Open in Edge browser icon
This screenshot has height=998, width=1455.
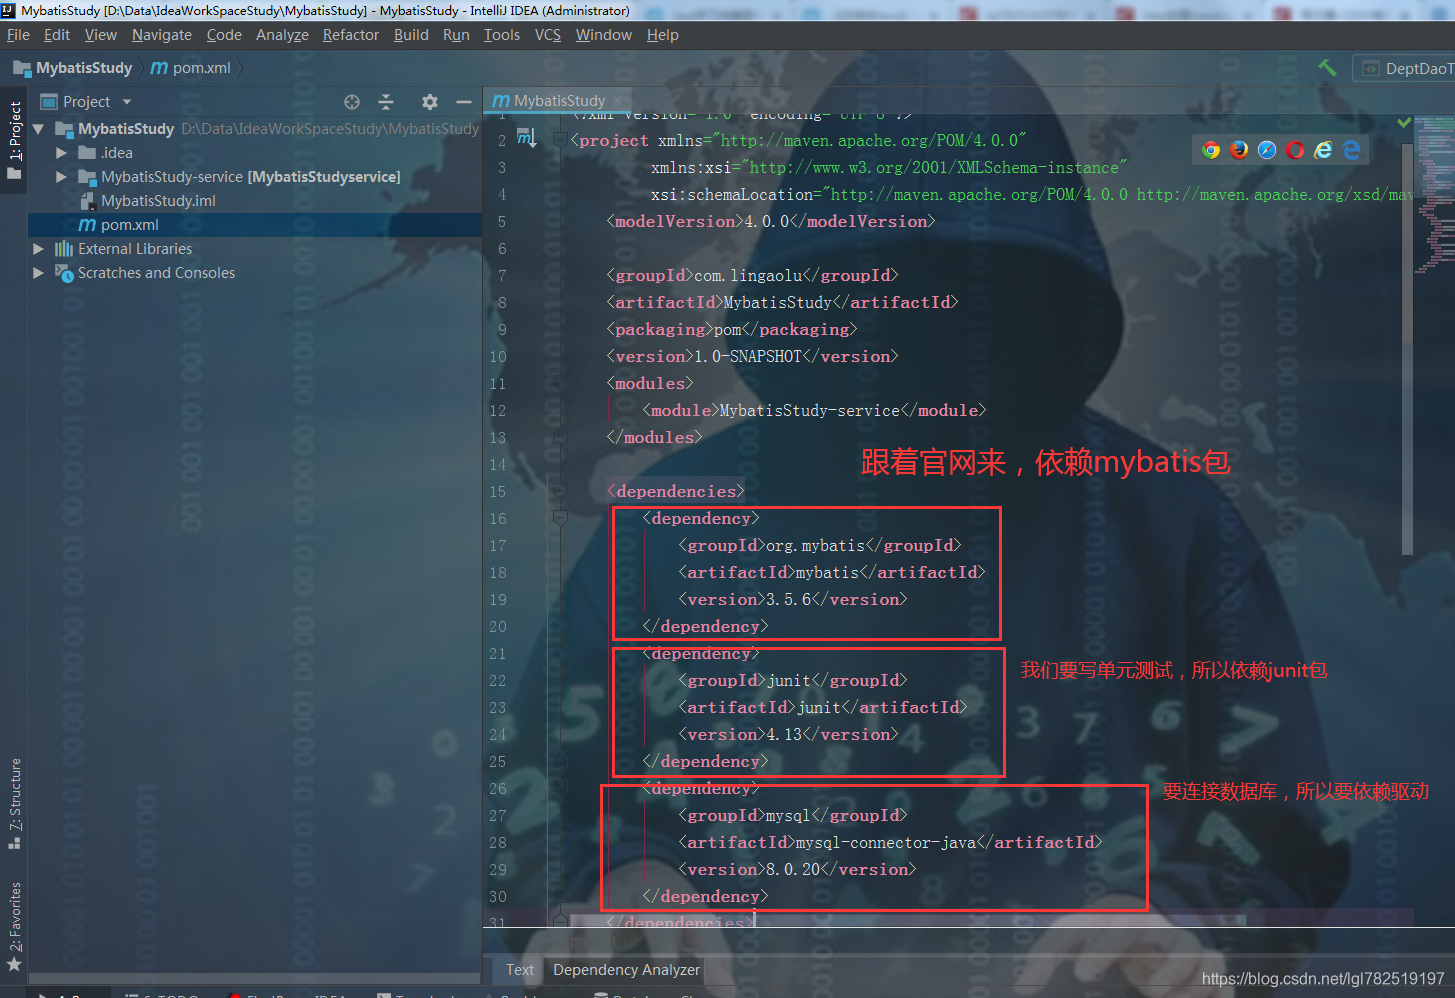(1351, 150)
